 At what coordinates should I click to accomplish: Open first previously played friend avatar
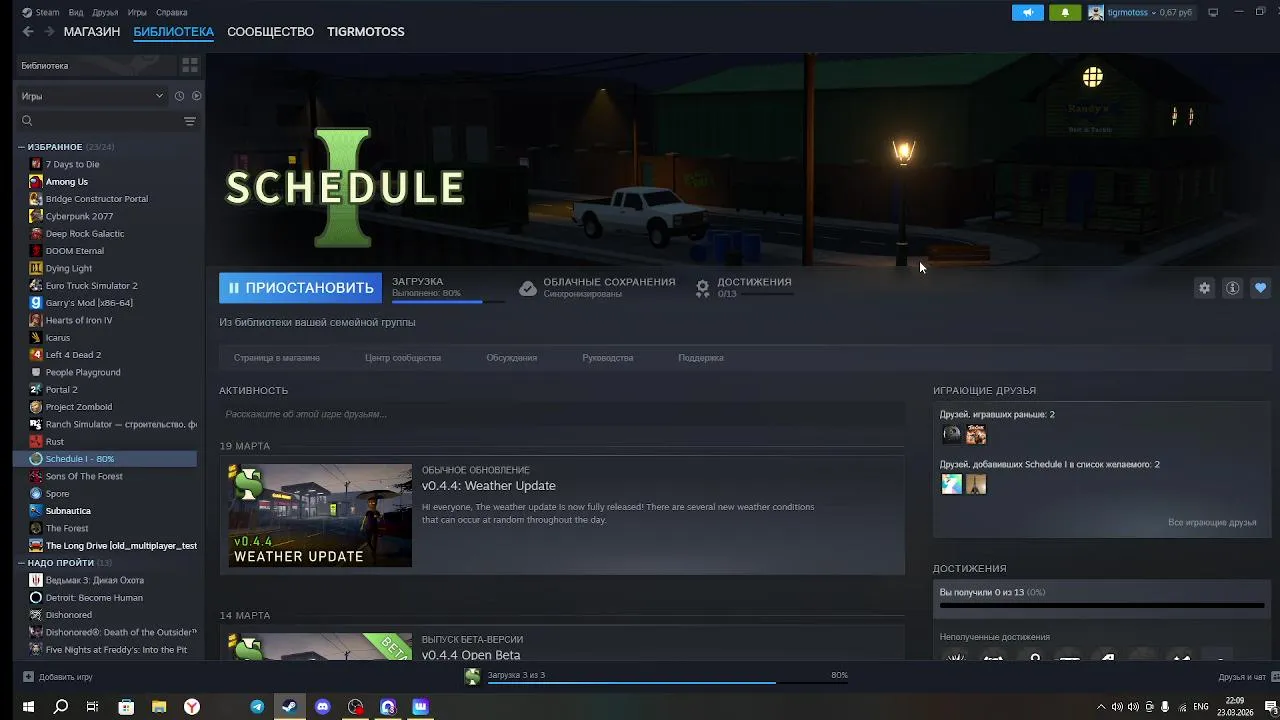952,434
